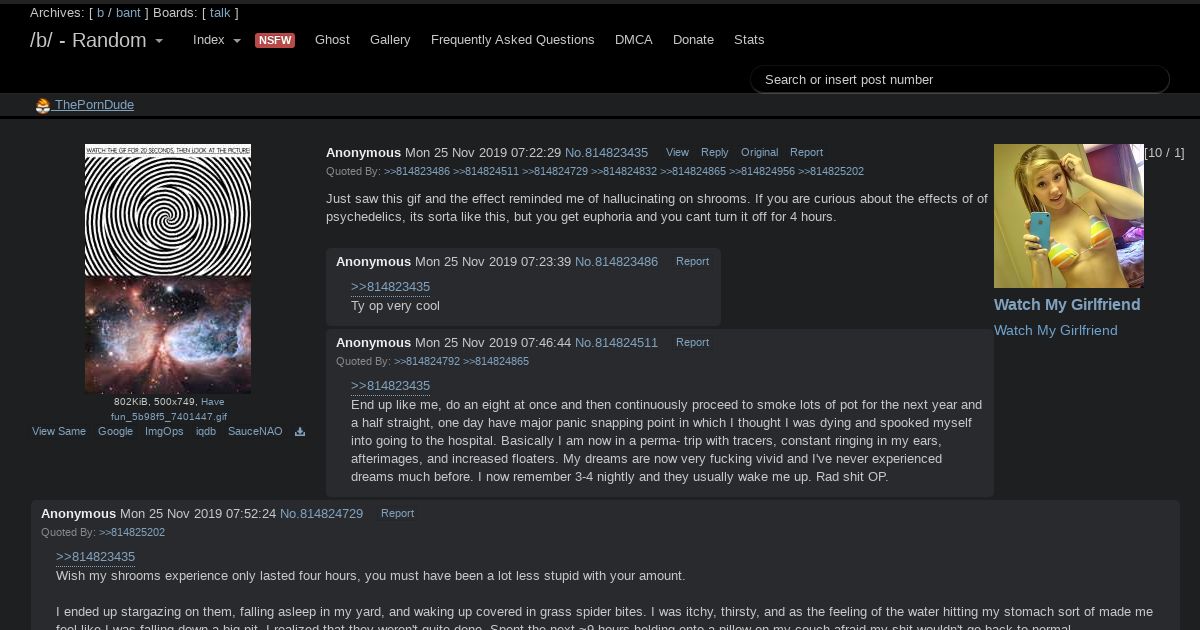The height and width of the screenshot is (630, 1200).
Task: Open the Gallery page
Action: point(390,40)
